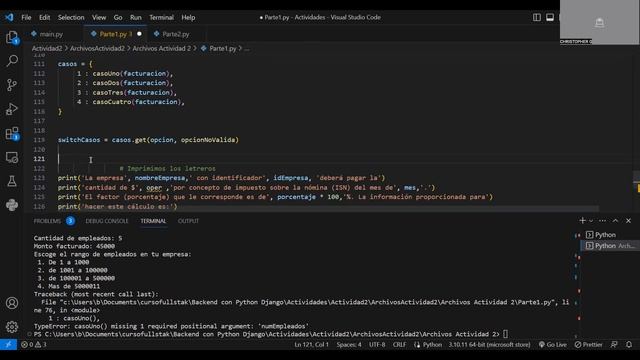
Task: Click the feedback icon in status bar
Action: pyautogui.click(x=614, y=344)
